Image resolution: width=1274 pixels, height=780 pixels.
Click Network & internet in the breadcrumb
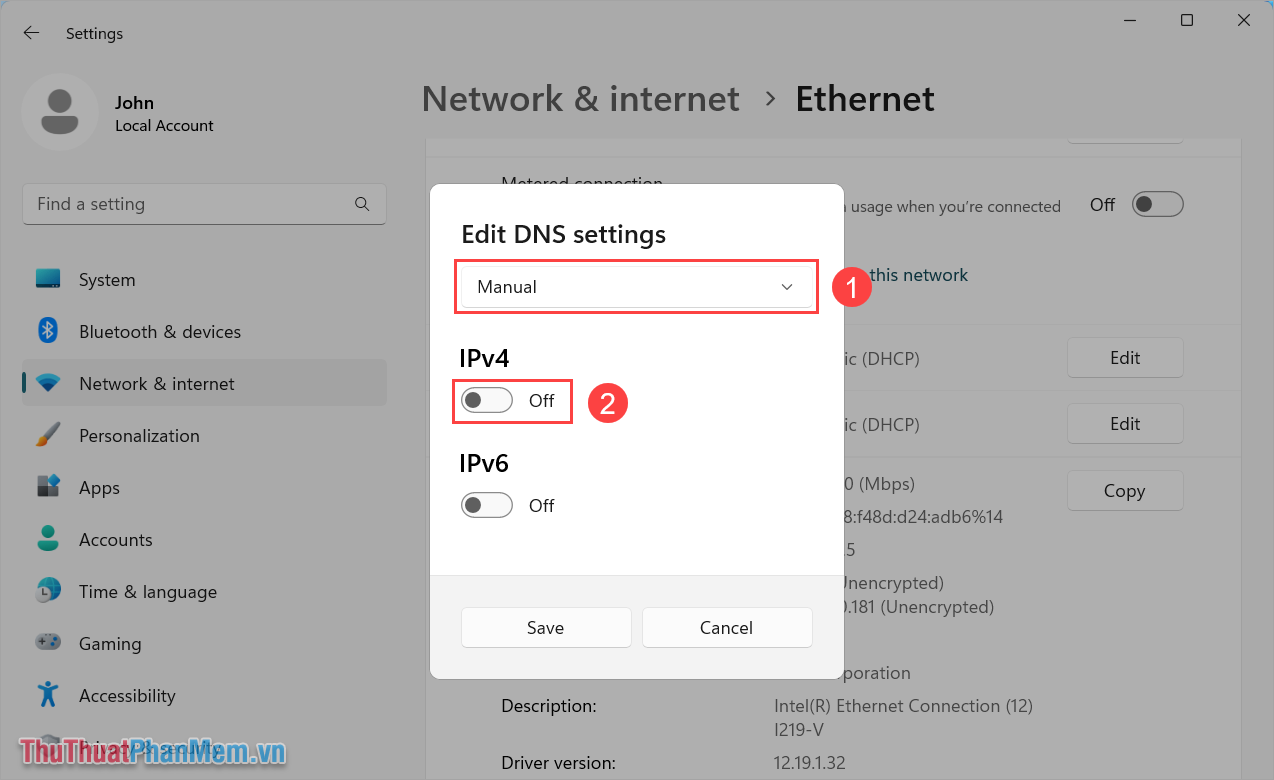coord(580,98)
